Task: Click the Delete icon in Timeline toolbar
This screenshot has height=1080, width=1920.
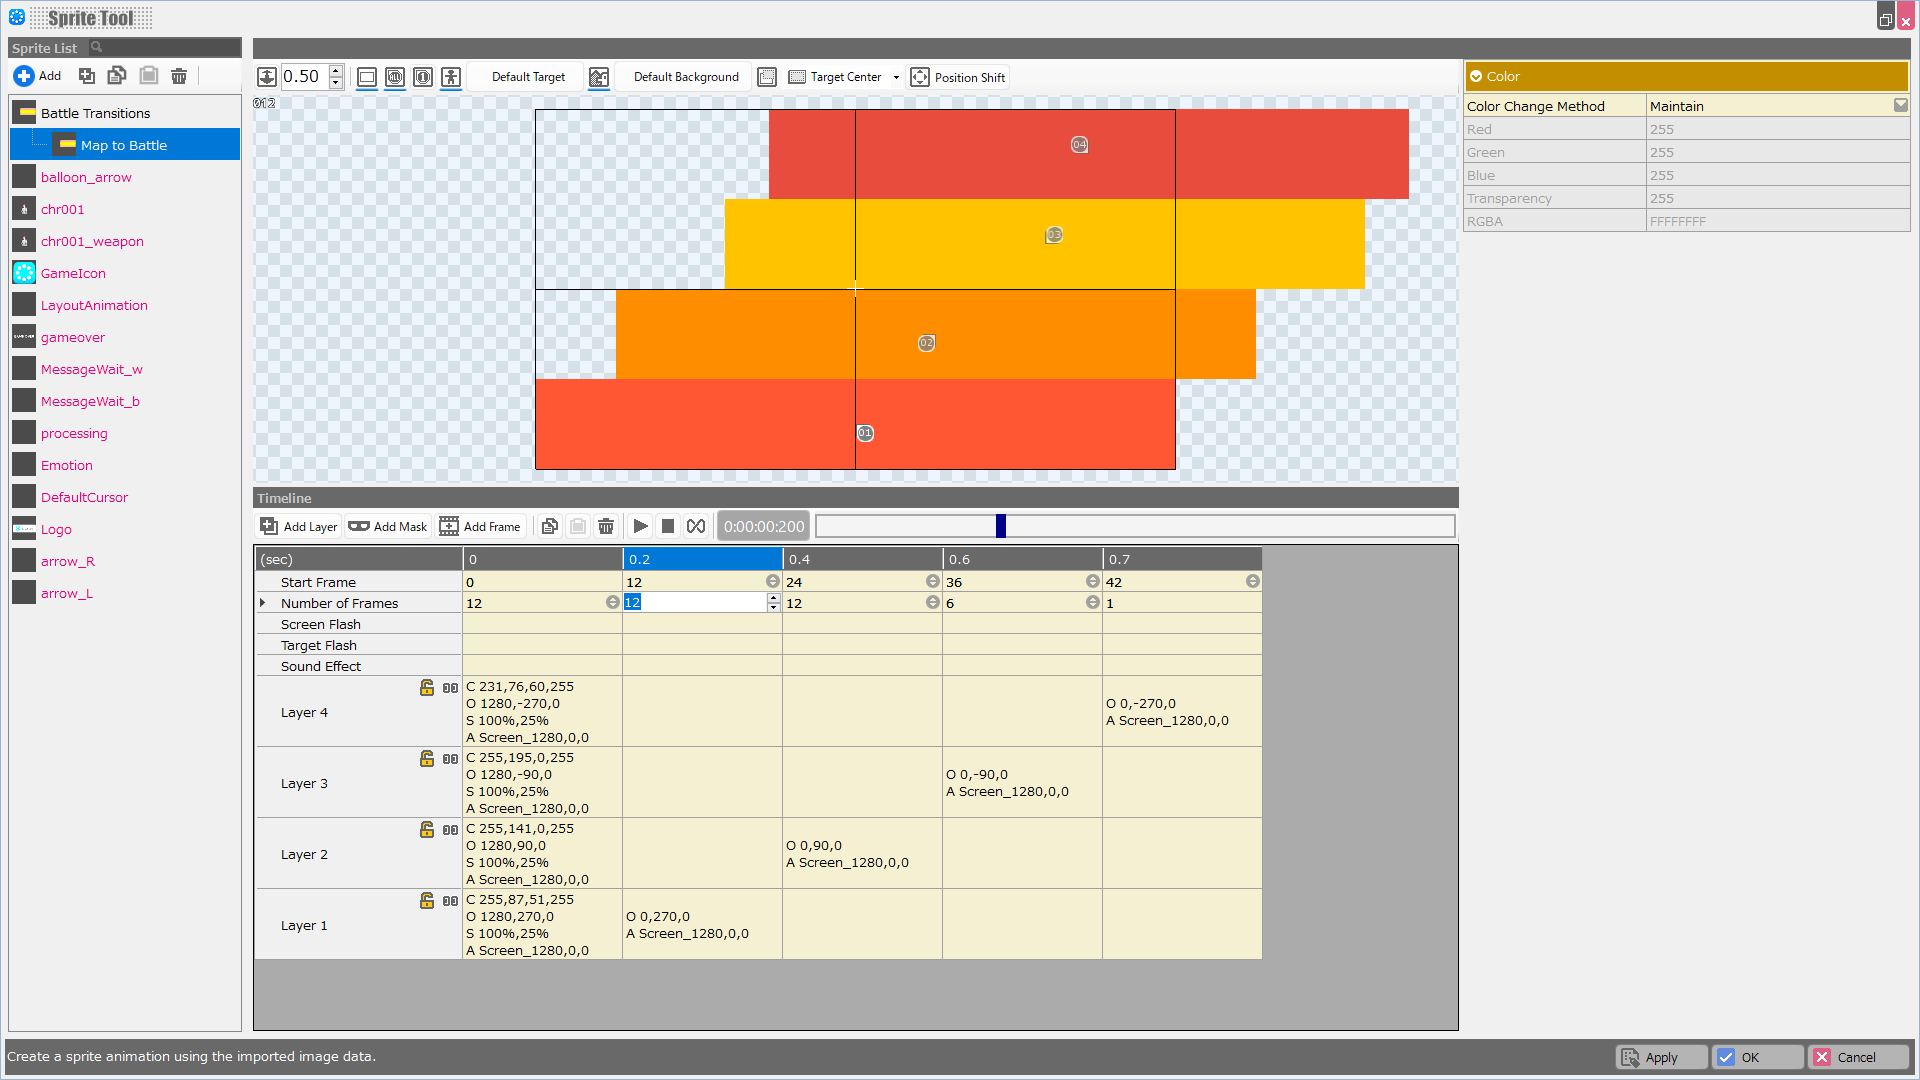Action: click(607, 526)
